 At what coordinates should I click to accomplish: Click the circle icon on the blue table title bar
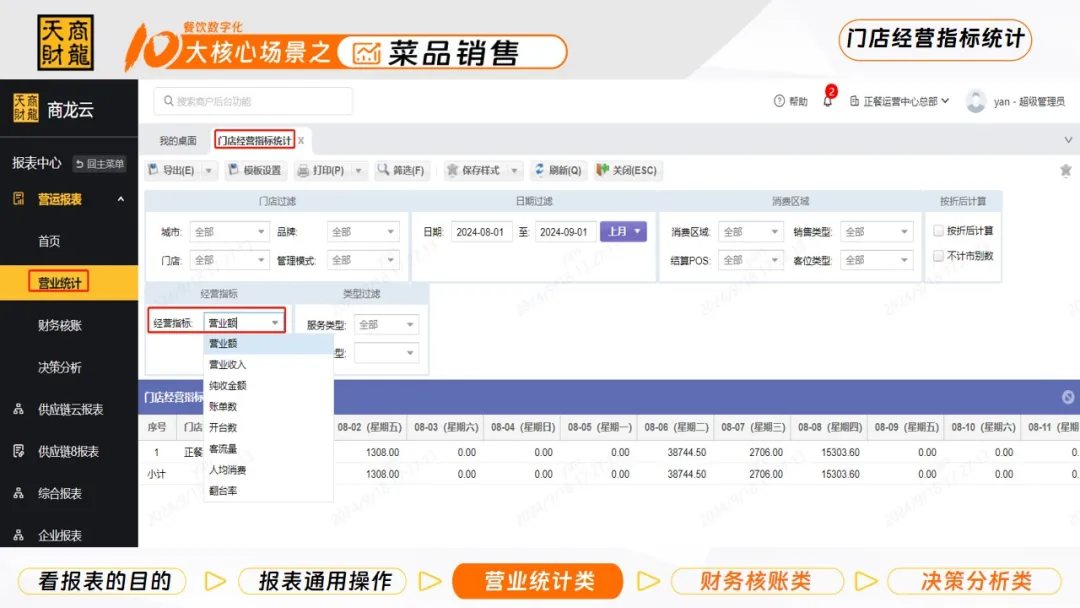[x=1068, y=397]
